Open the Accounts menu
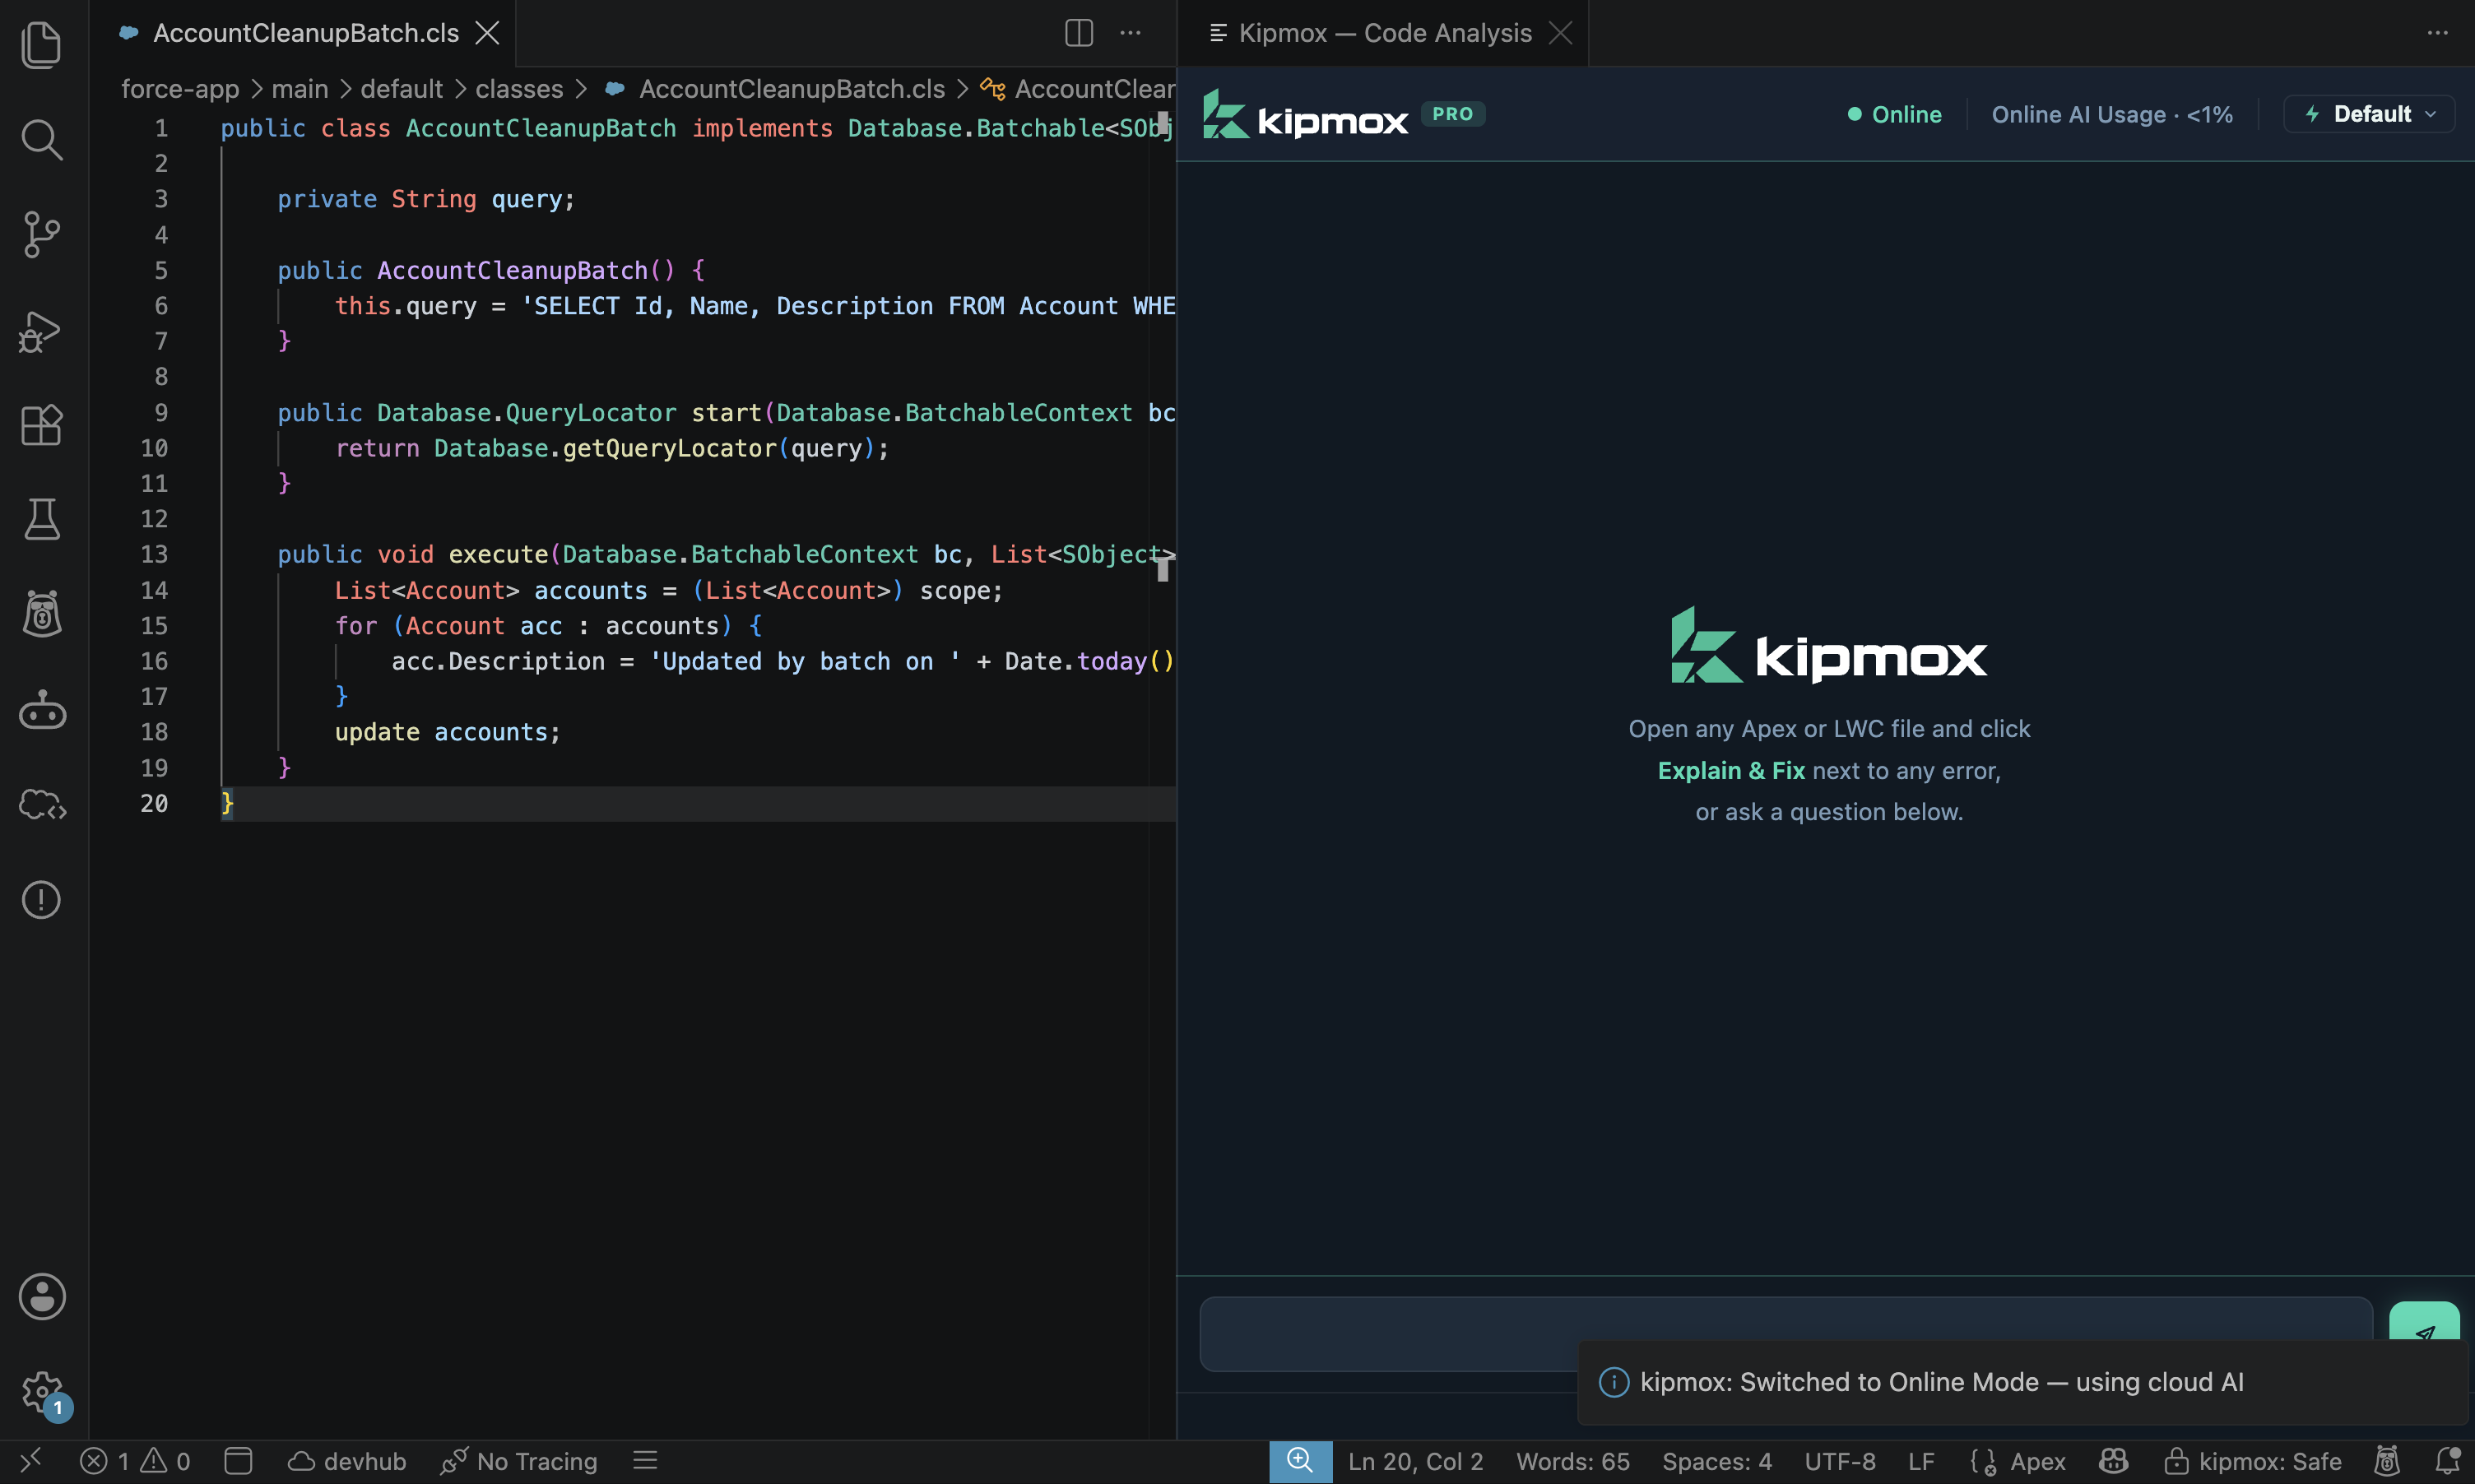The image size is (2475, 1484). coord(41,1297)
